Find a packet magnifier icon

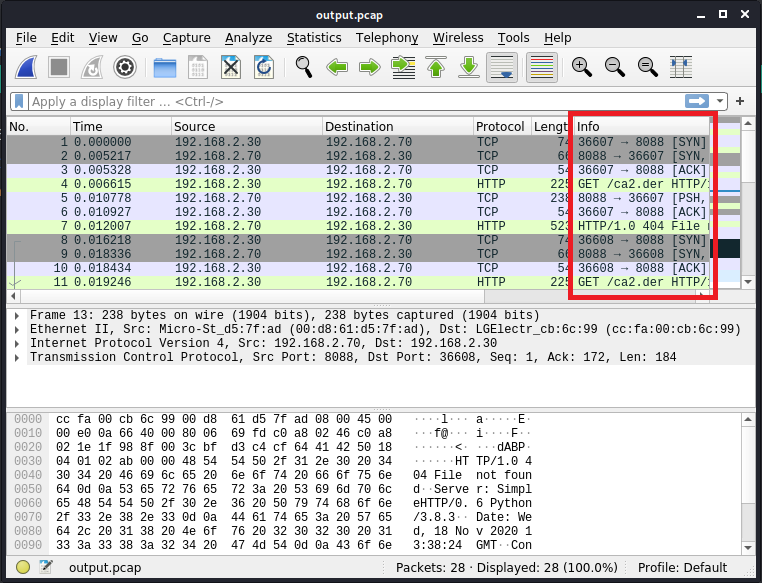(x=304, y=67)
